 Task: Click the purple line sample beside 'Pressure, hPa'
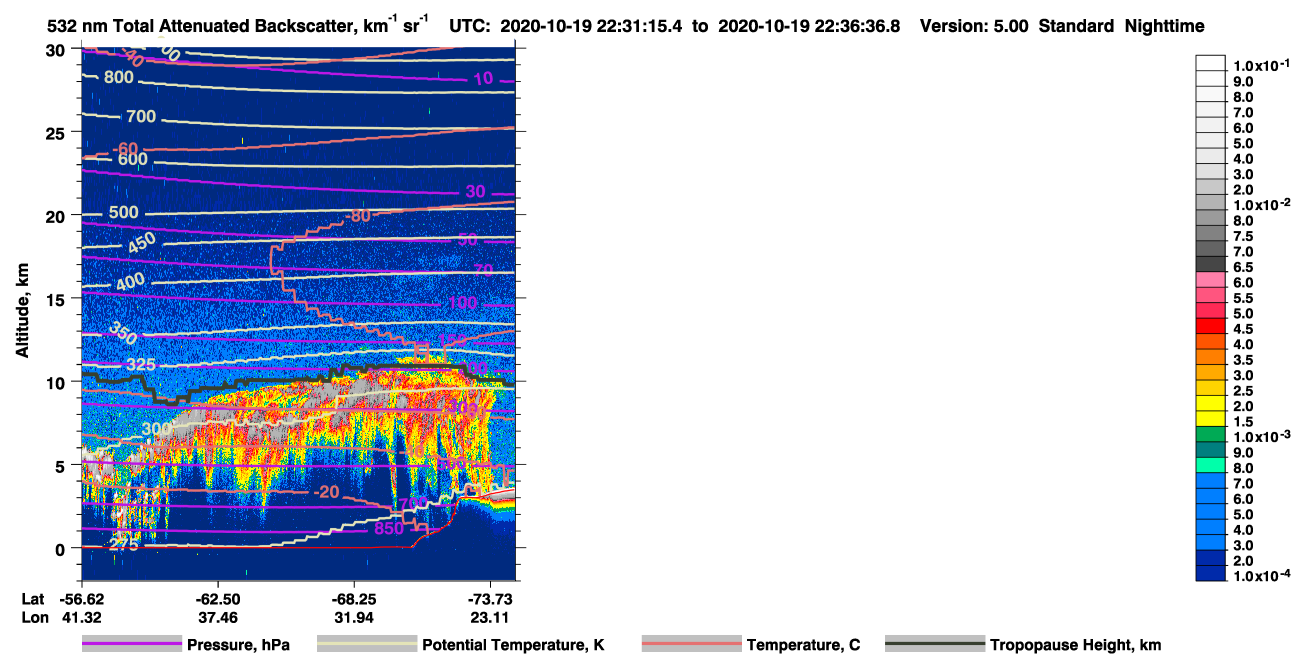132,645
